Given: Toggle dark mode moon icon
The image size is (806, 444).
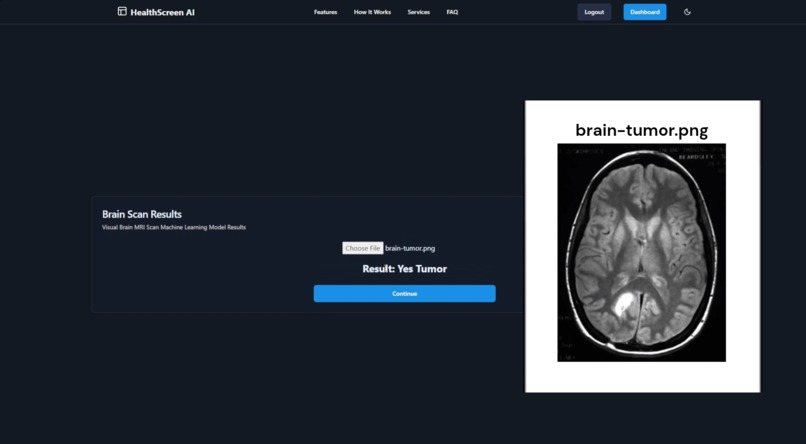Looking at the screenshot, I should coord(687,12).
